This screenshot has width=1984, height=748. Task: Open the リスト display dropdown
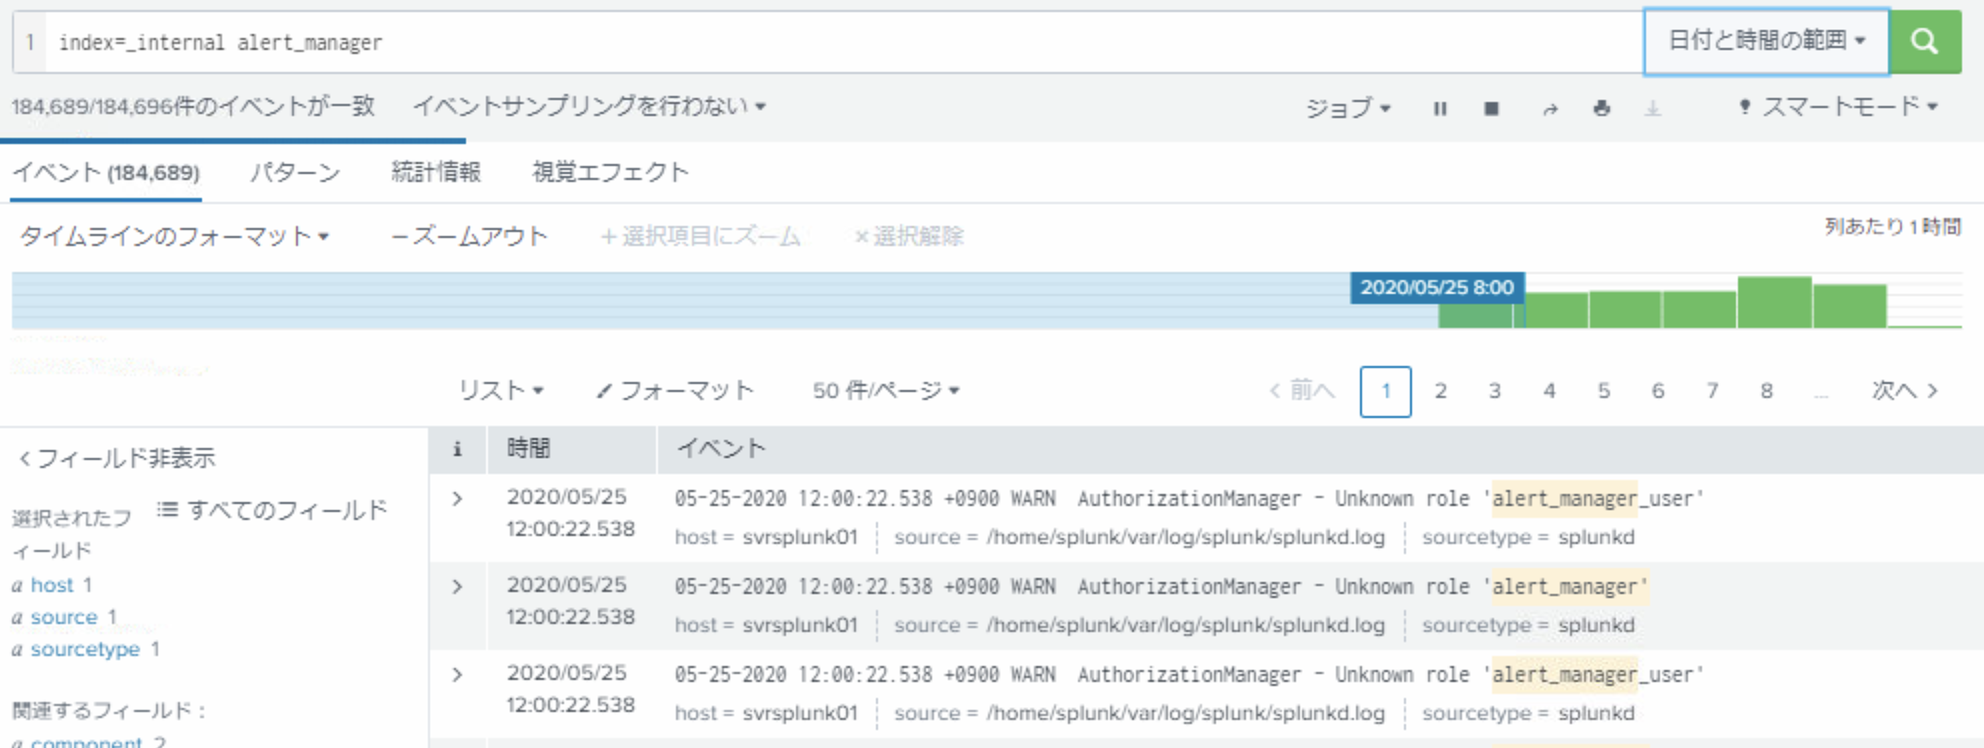pyautogui.click(x=500, y=390)
